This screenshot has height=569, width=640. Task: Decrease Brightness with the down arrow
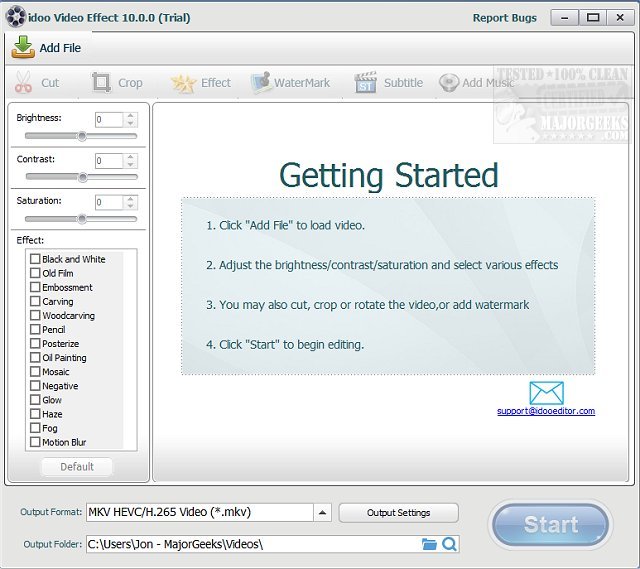point(130,123)
